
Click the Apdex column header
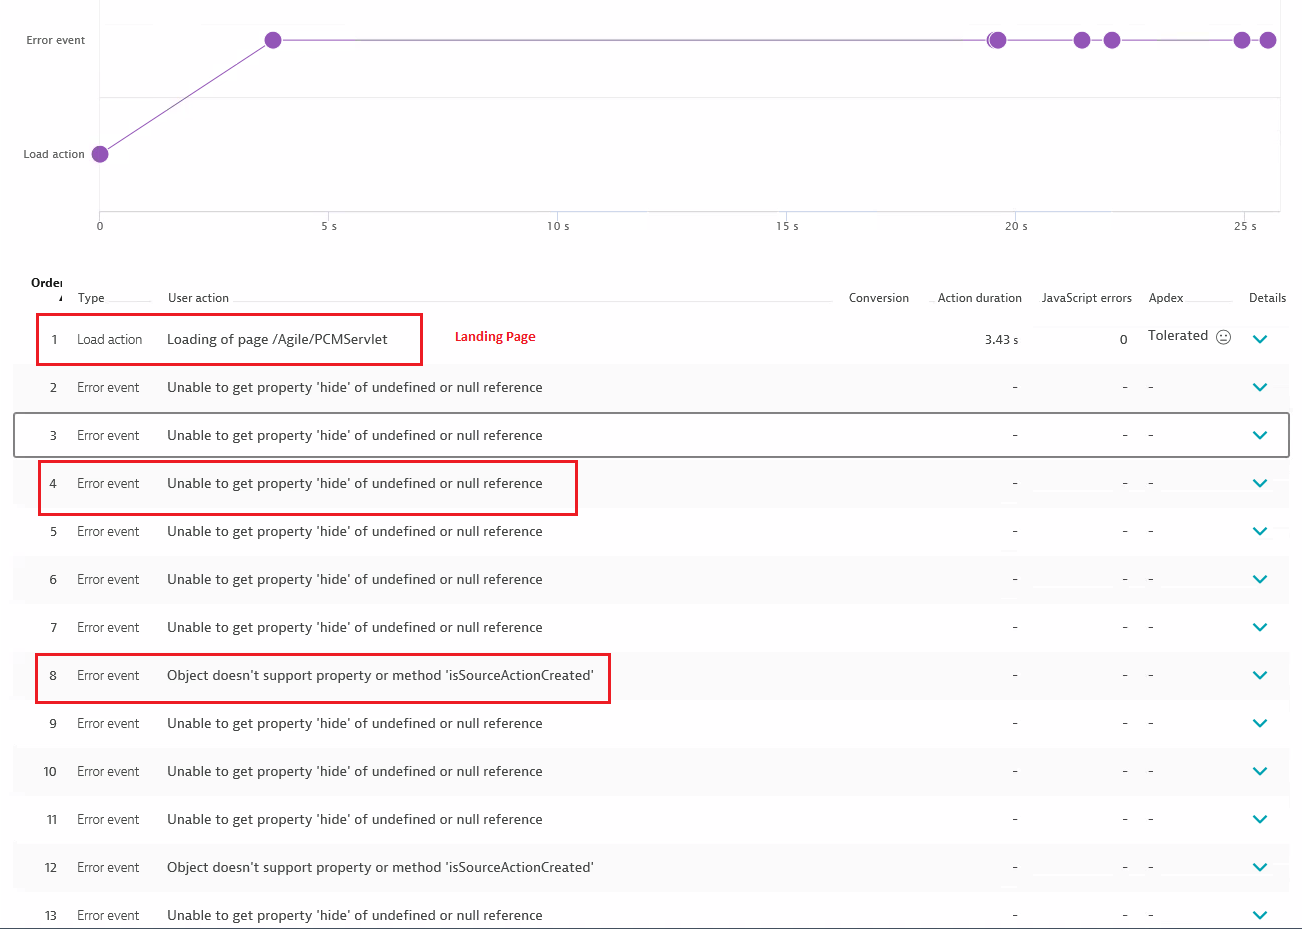pyautogui.click(x=1165, y=298)
